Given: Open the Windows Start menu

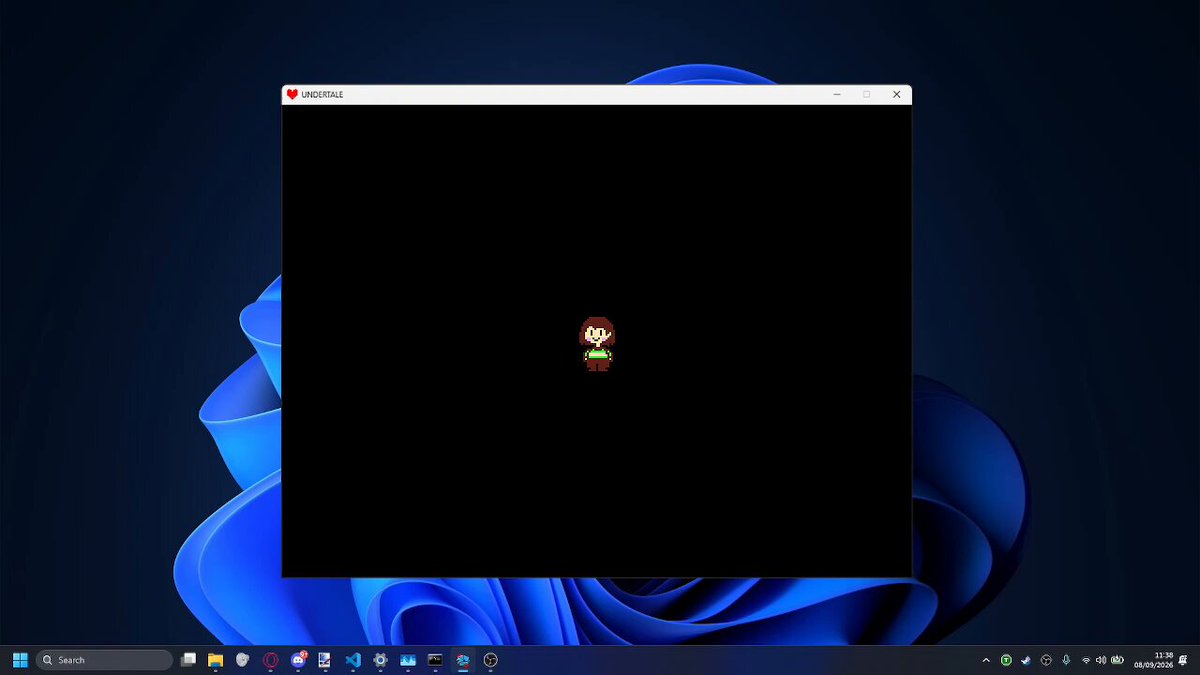Looking at the screenshot, I should point(20,660).
